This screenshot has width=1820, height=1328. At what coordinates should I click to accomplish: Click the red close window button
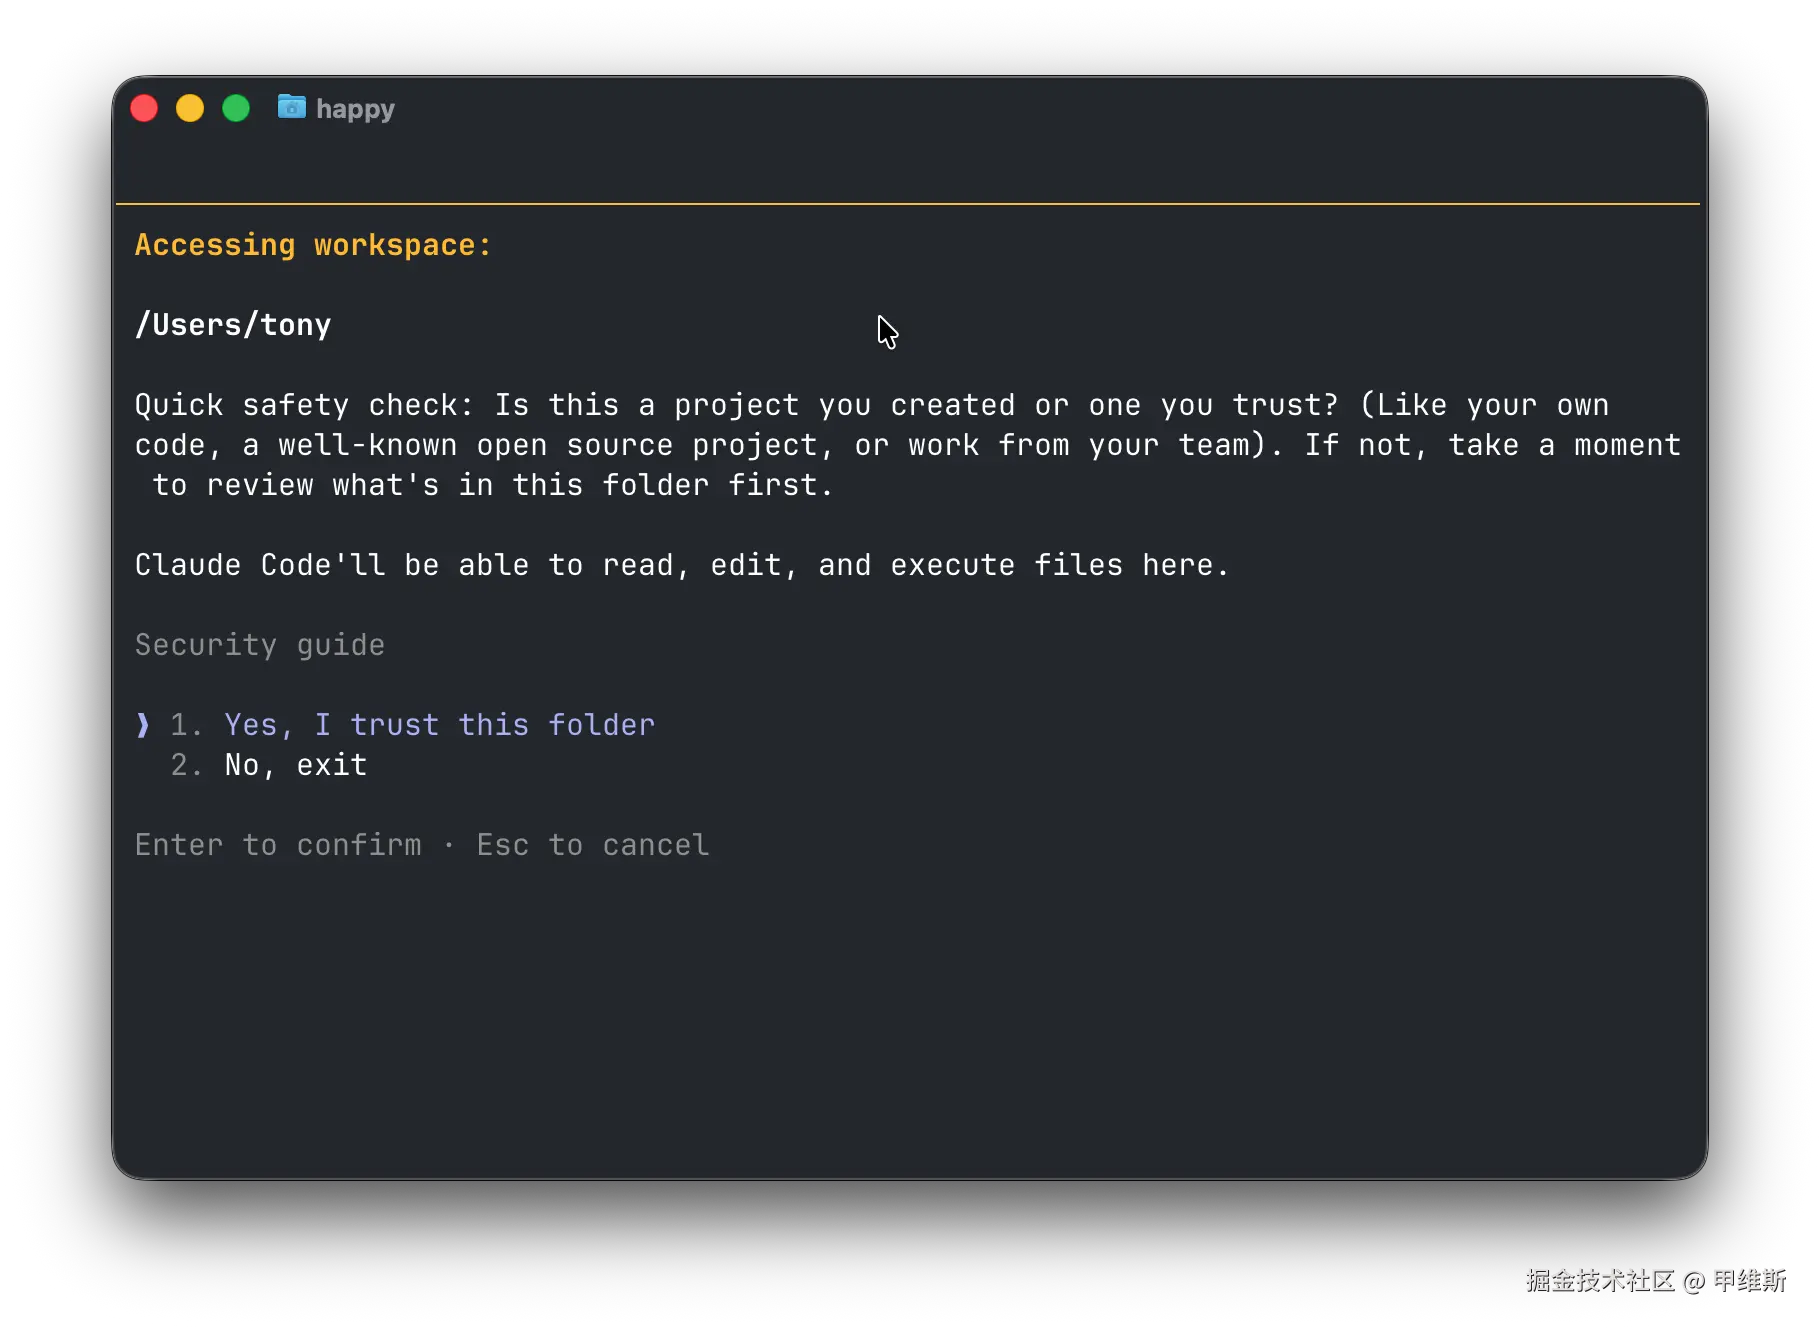(x=144, y=108)
